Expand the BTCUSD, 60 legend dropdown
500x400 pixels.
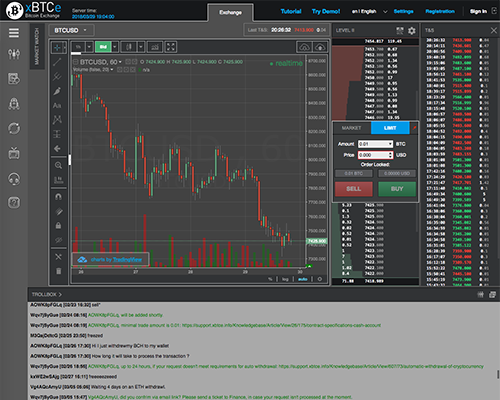pyautogui.click(x=120, y=62)
